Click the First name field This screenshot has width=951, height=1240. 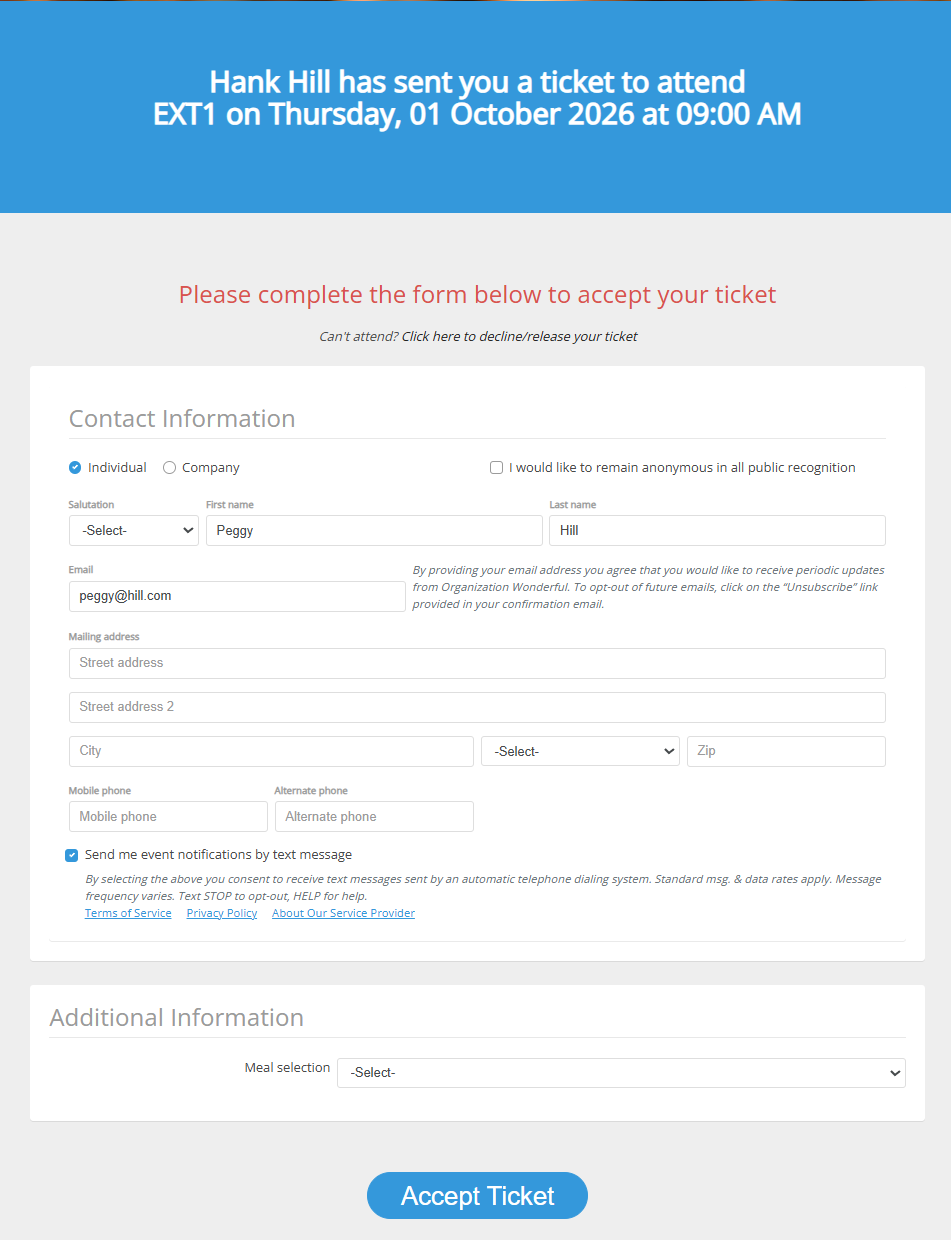point(374,531)
